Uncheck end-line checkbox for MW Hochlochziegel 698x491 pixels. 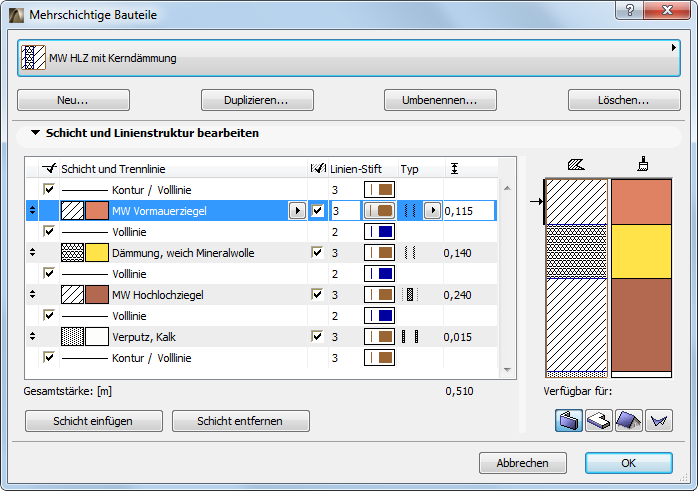point(317,294)
